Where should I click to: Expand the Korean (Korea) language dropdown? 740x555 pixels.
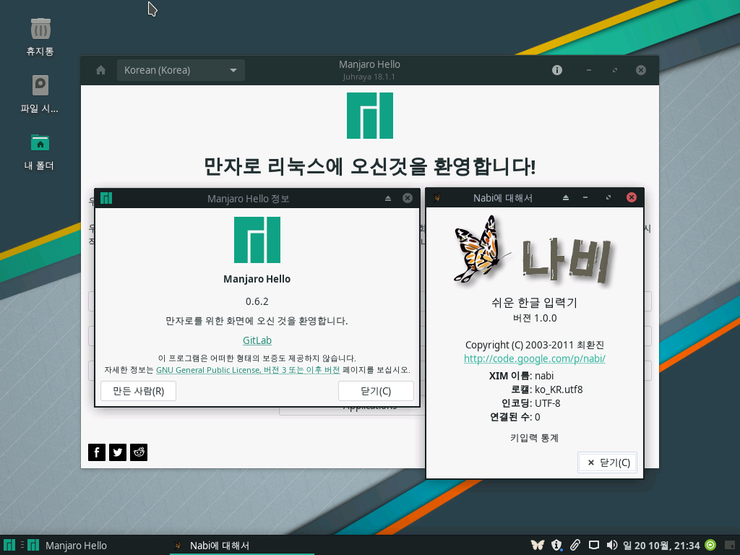coord(181,70)
